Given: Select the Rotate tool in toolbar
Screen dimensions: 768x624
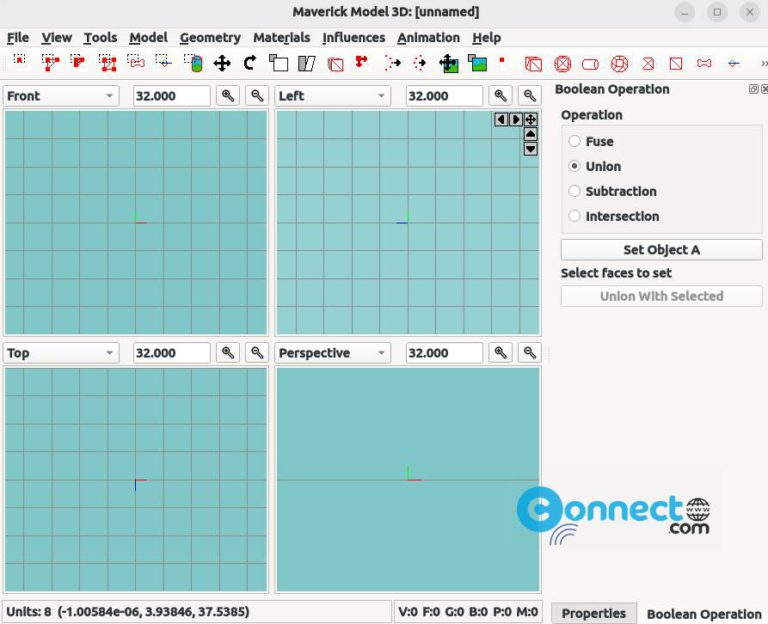Looking at the screenshot, I should click(250, 63).
